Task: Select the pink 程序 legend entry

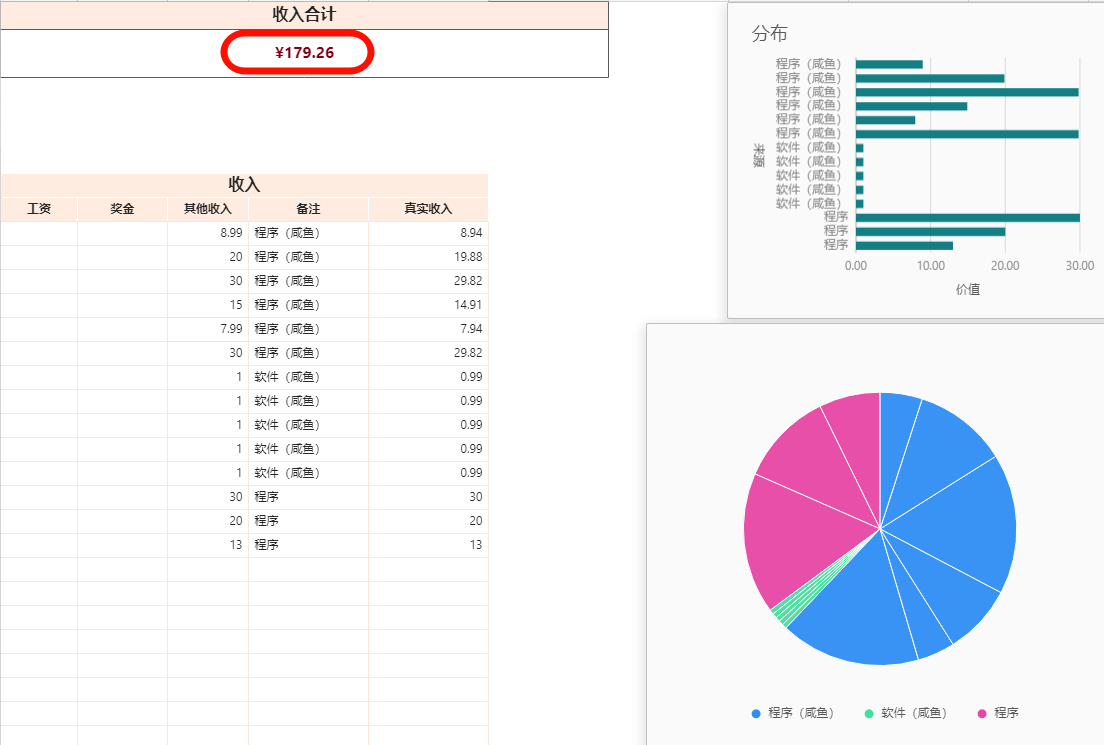Action: point(998,713)
